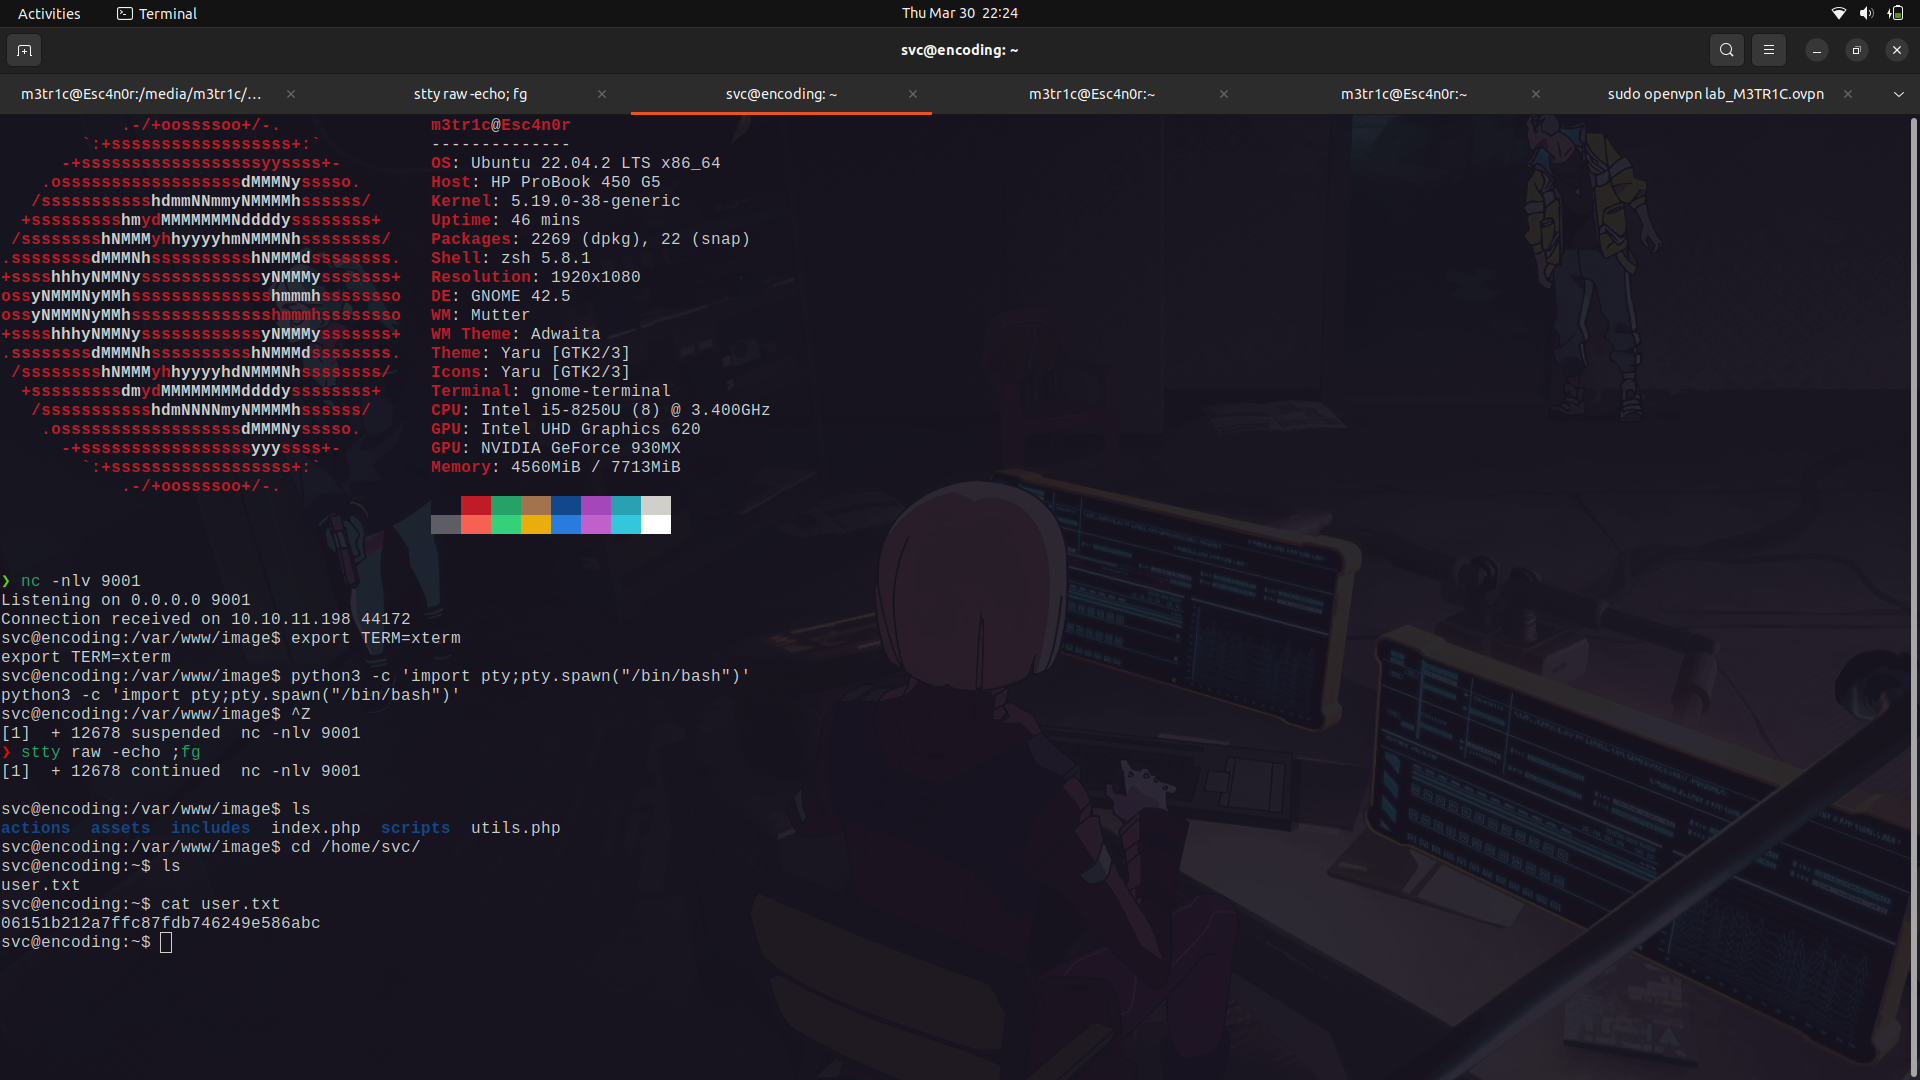The height and width of the screenshot is (1080, 1920).
Task: Click the shell prompt cursor block
Action: (166, 941)
